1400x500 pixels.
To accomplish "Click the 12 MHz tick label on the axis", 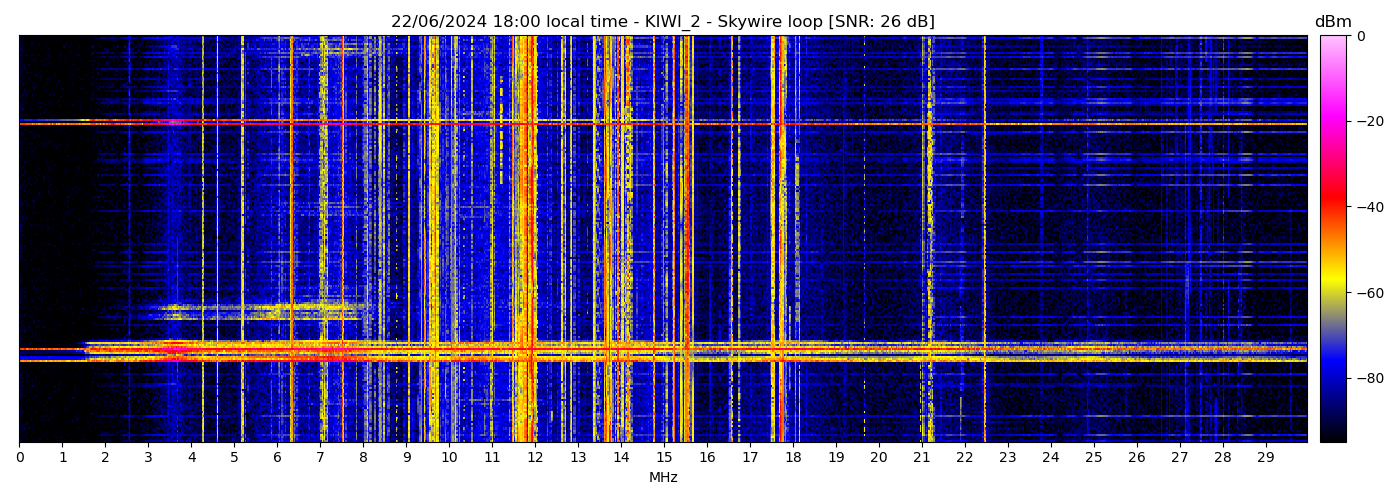I will click(x=535, y=458).
